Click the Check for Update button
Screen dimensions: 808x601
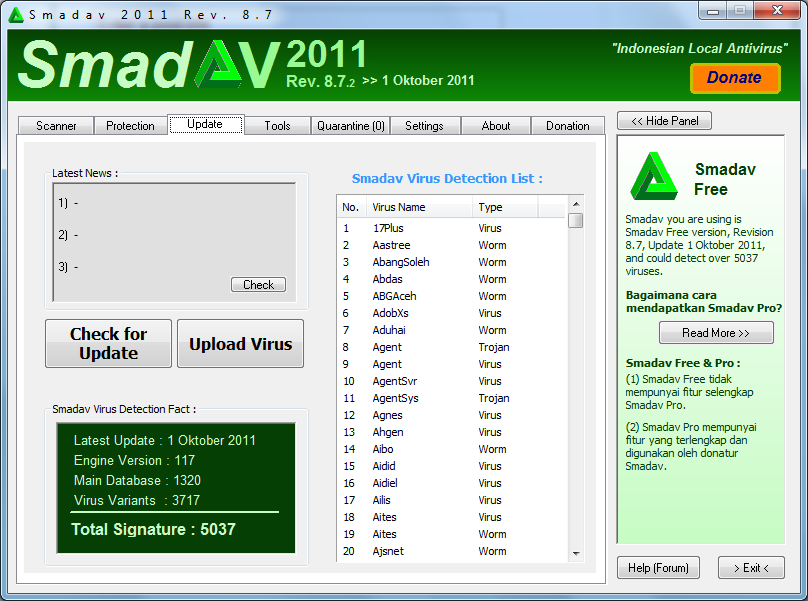(x=108, y=344)
